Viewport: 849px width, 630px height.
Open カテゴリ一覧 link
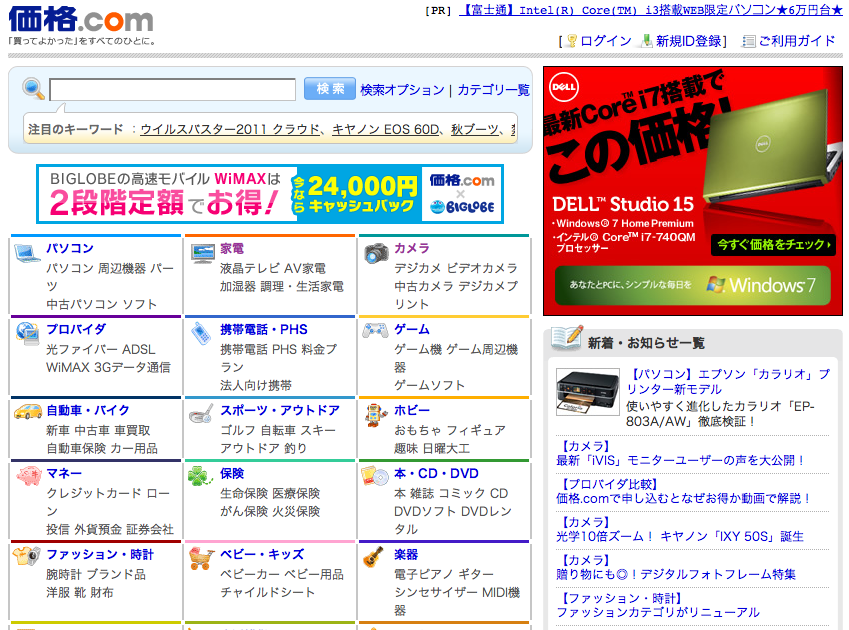coord(493,90)
